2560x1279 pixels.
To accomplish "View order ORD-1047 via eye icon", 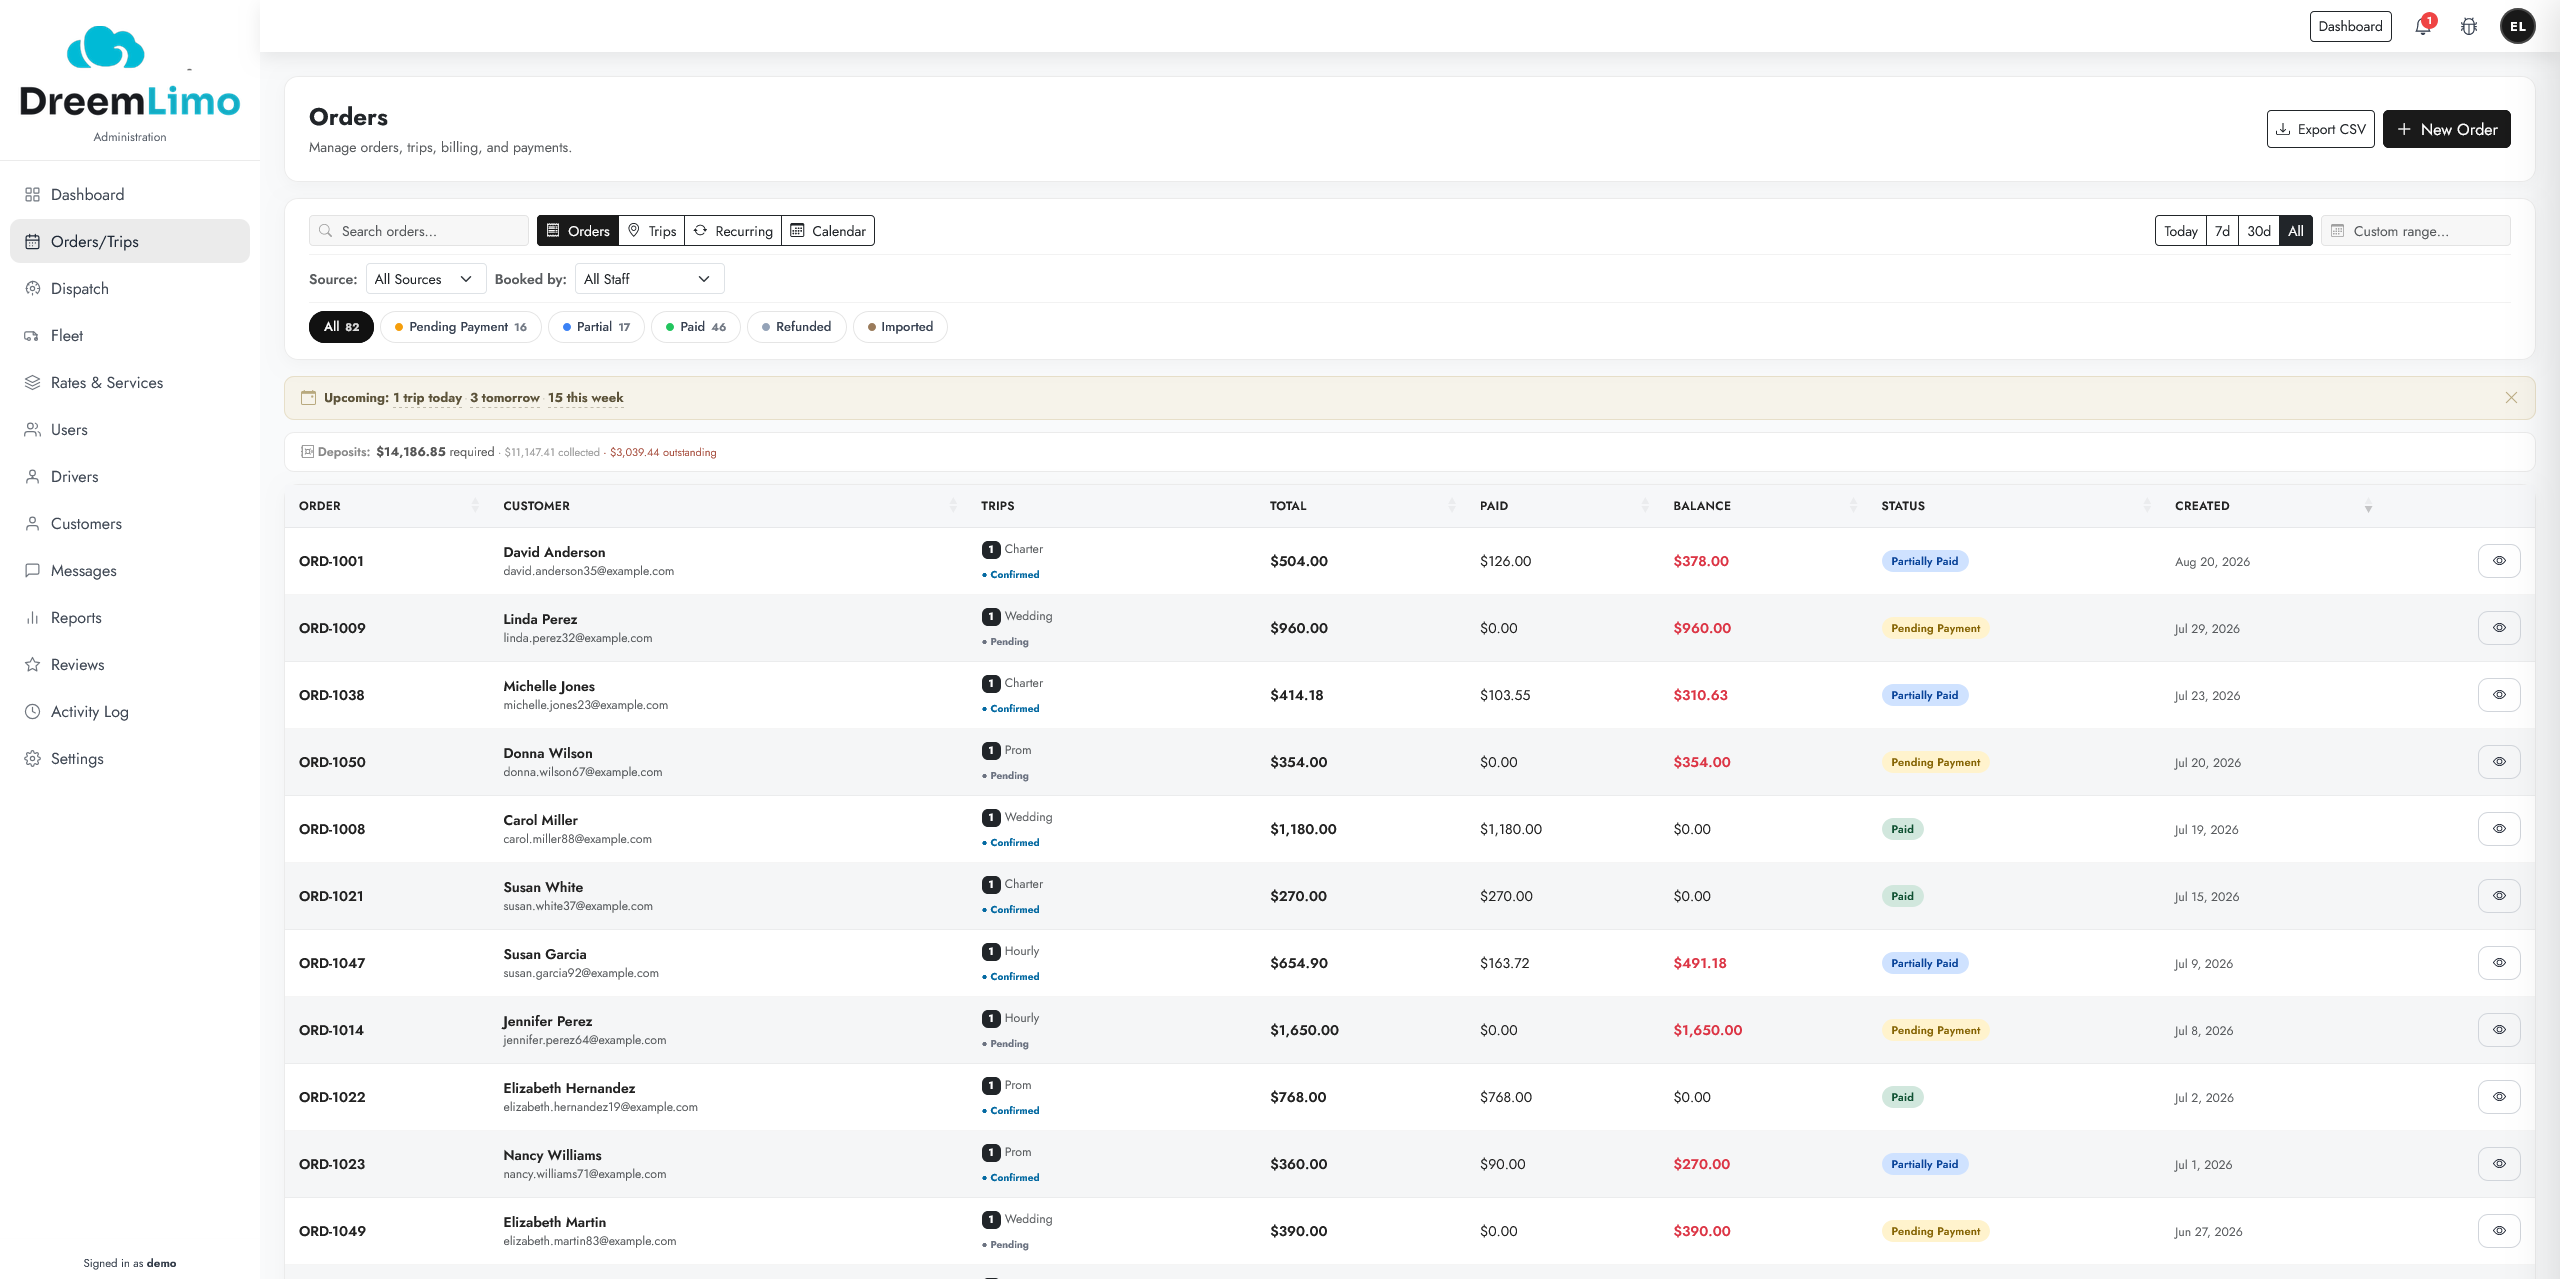I will 2499,963.
